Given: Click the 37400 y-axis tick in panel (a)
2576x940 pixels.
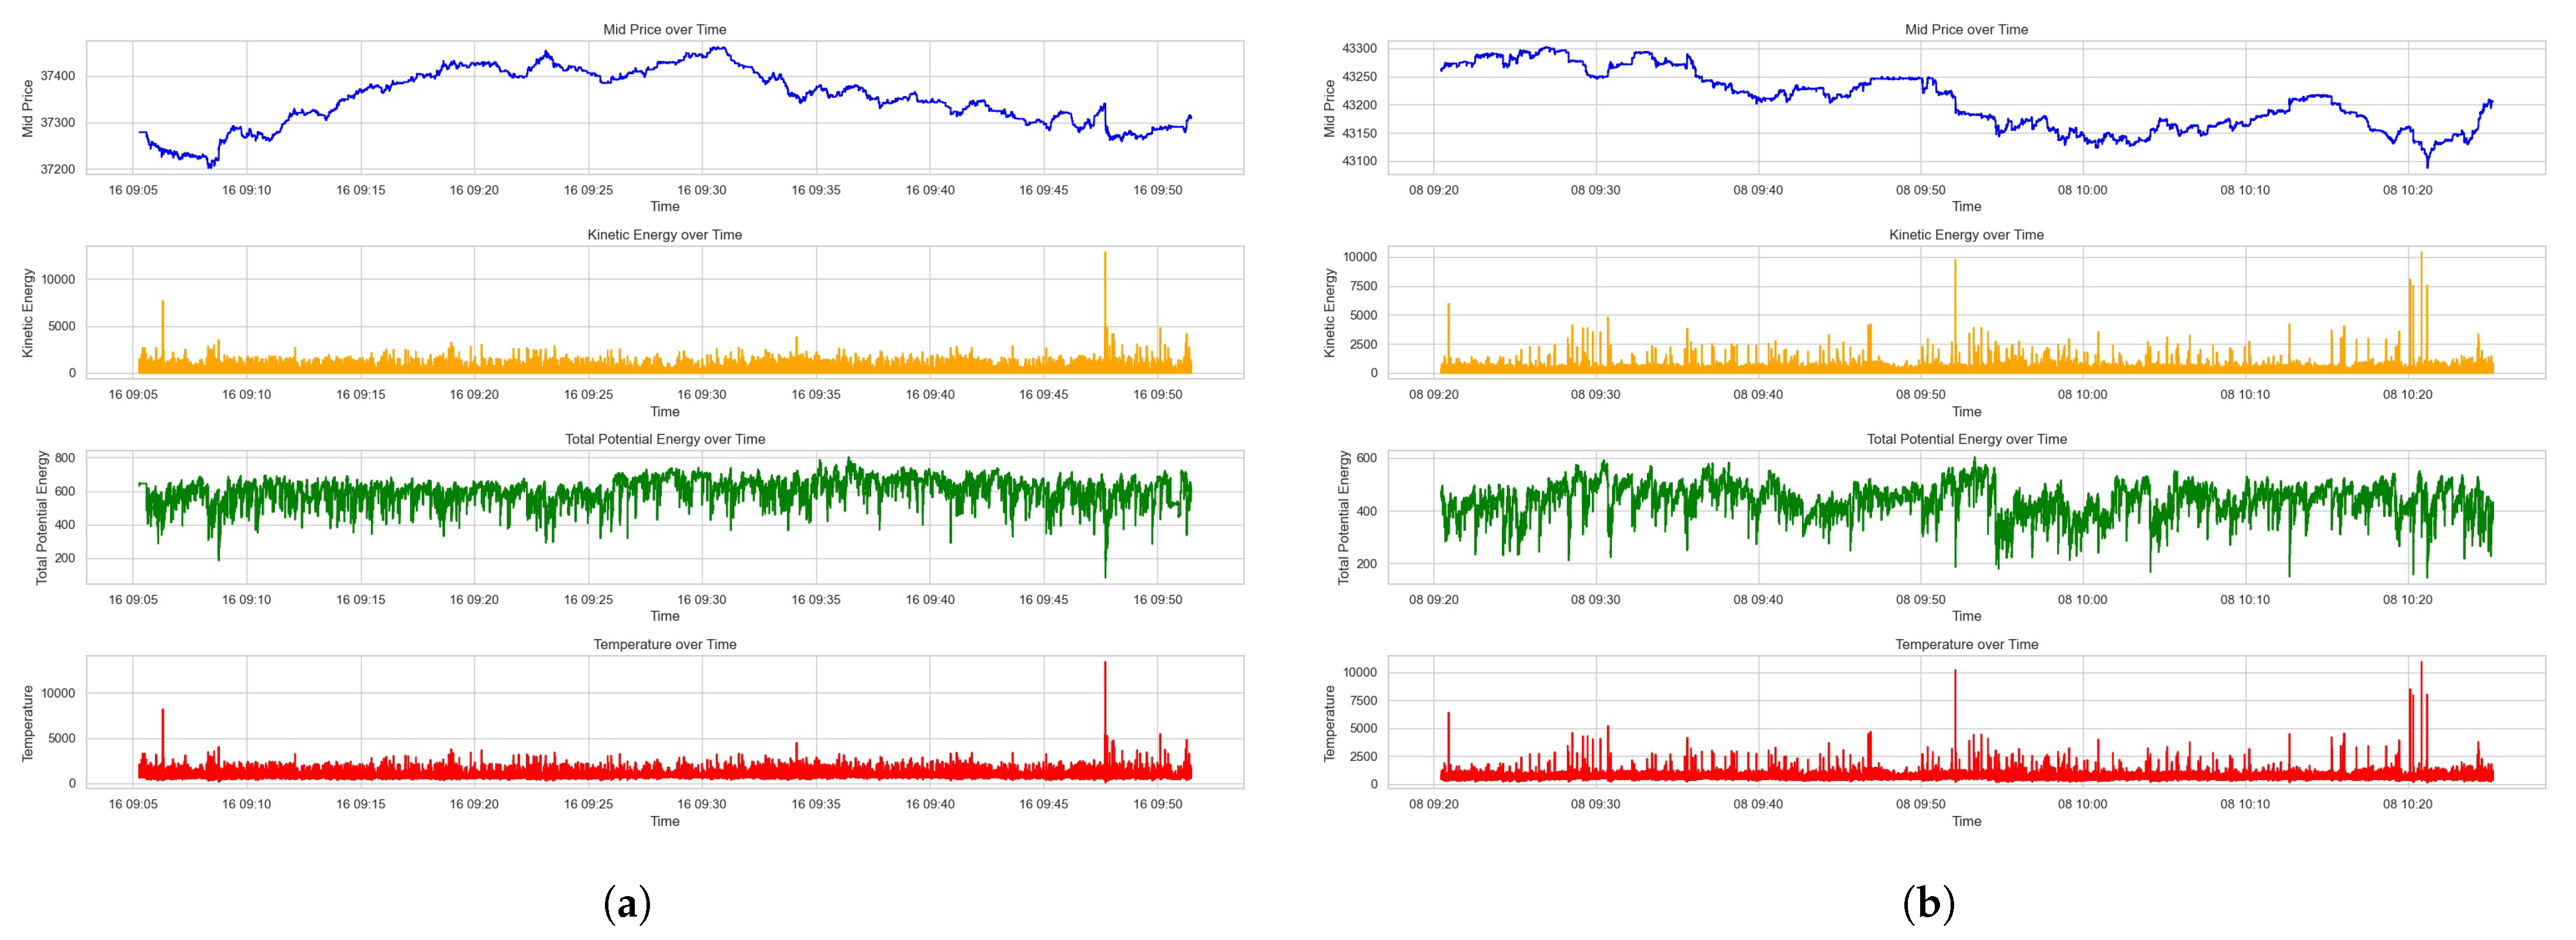Looking at the screenshot, I should pyautogui.click(x=57, y=76).
